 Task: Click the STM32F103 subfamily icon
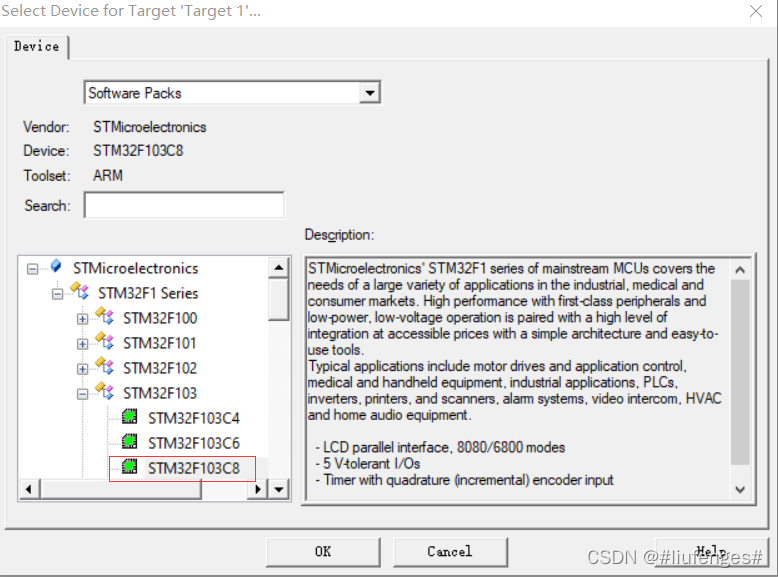pos(104,390)
